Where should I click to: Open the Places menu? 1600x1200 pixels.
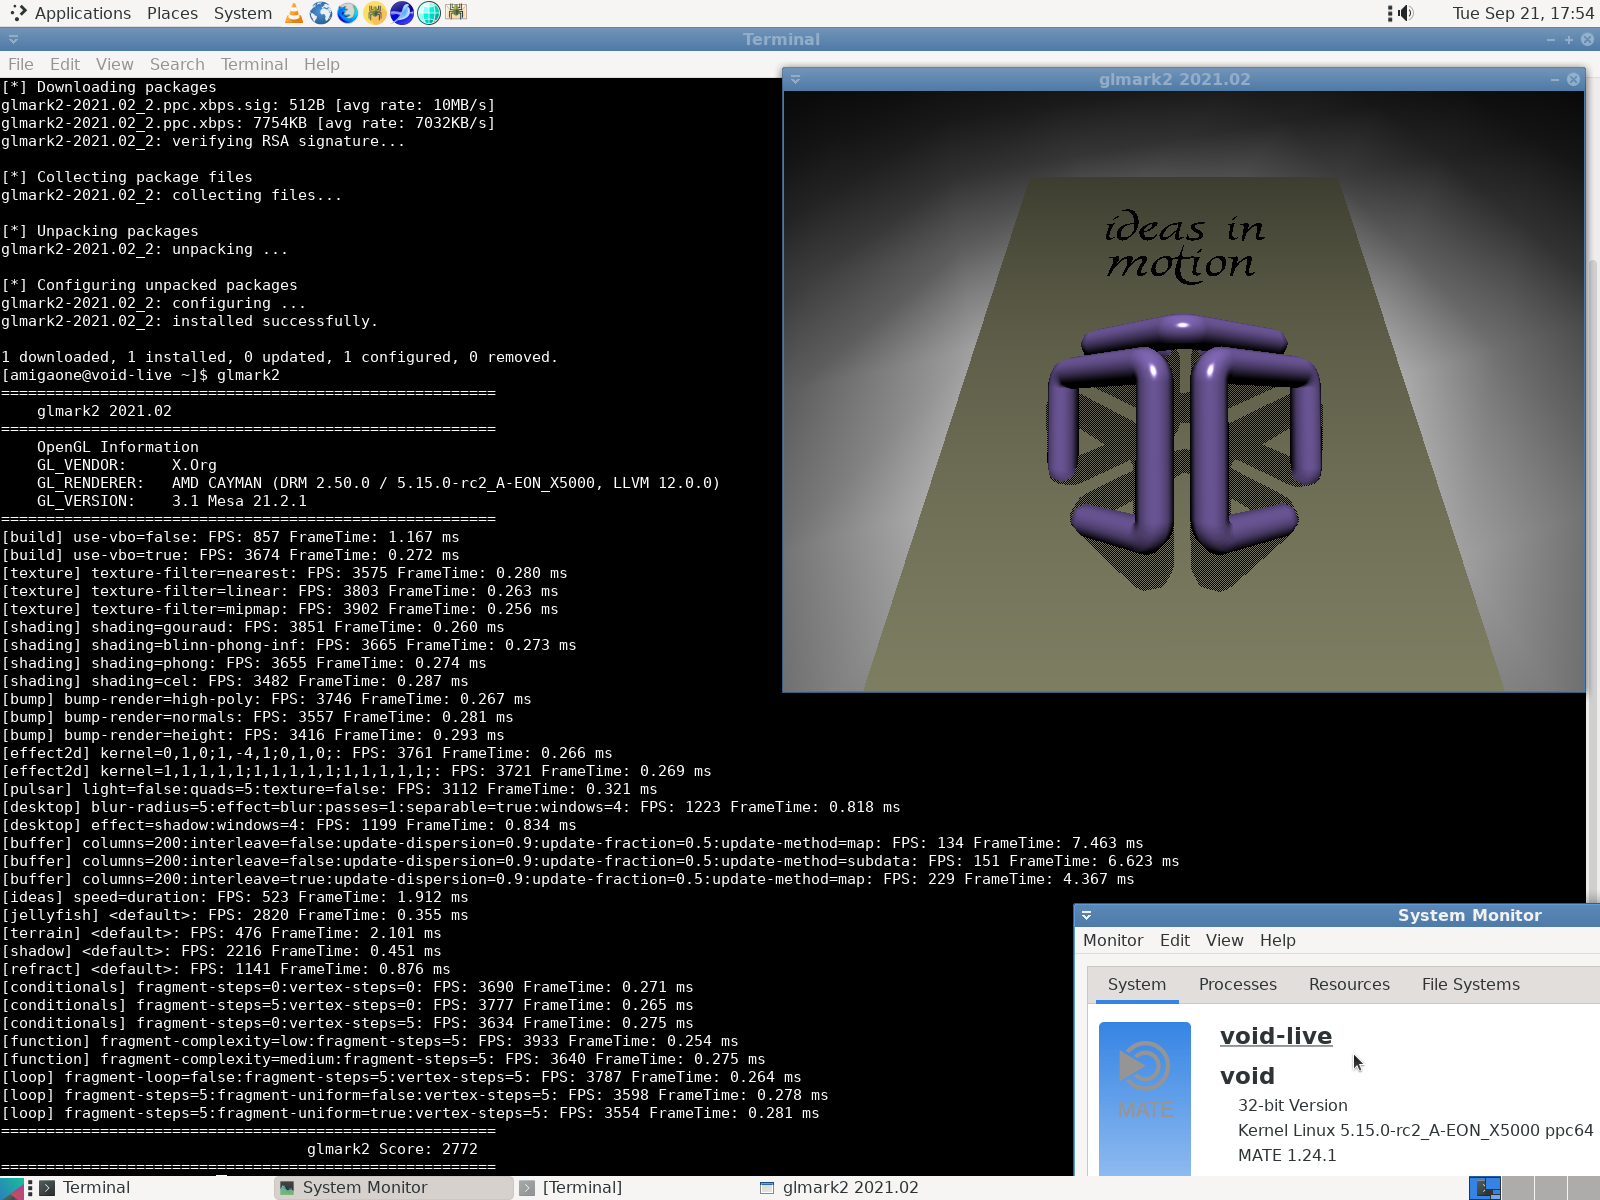(172, 13)
